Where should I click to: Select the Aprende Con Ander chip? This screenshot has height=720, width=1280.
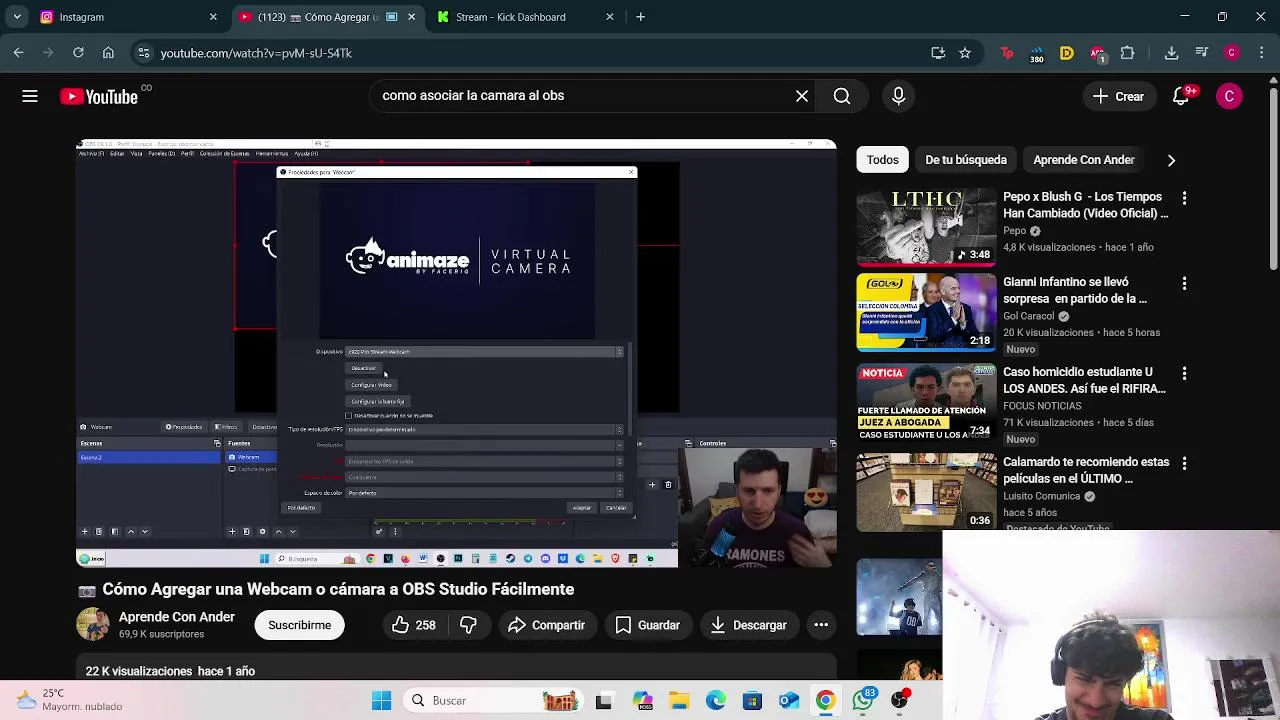(1084, 160)
